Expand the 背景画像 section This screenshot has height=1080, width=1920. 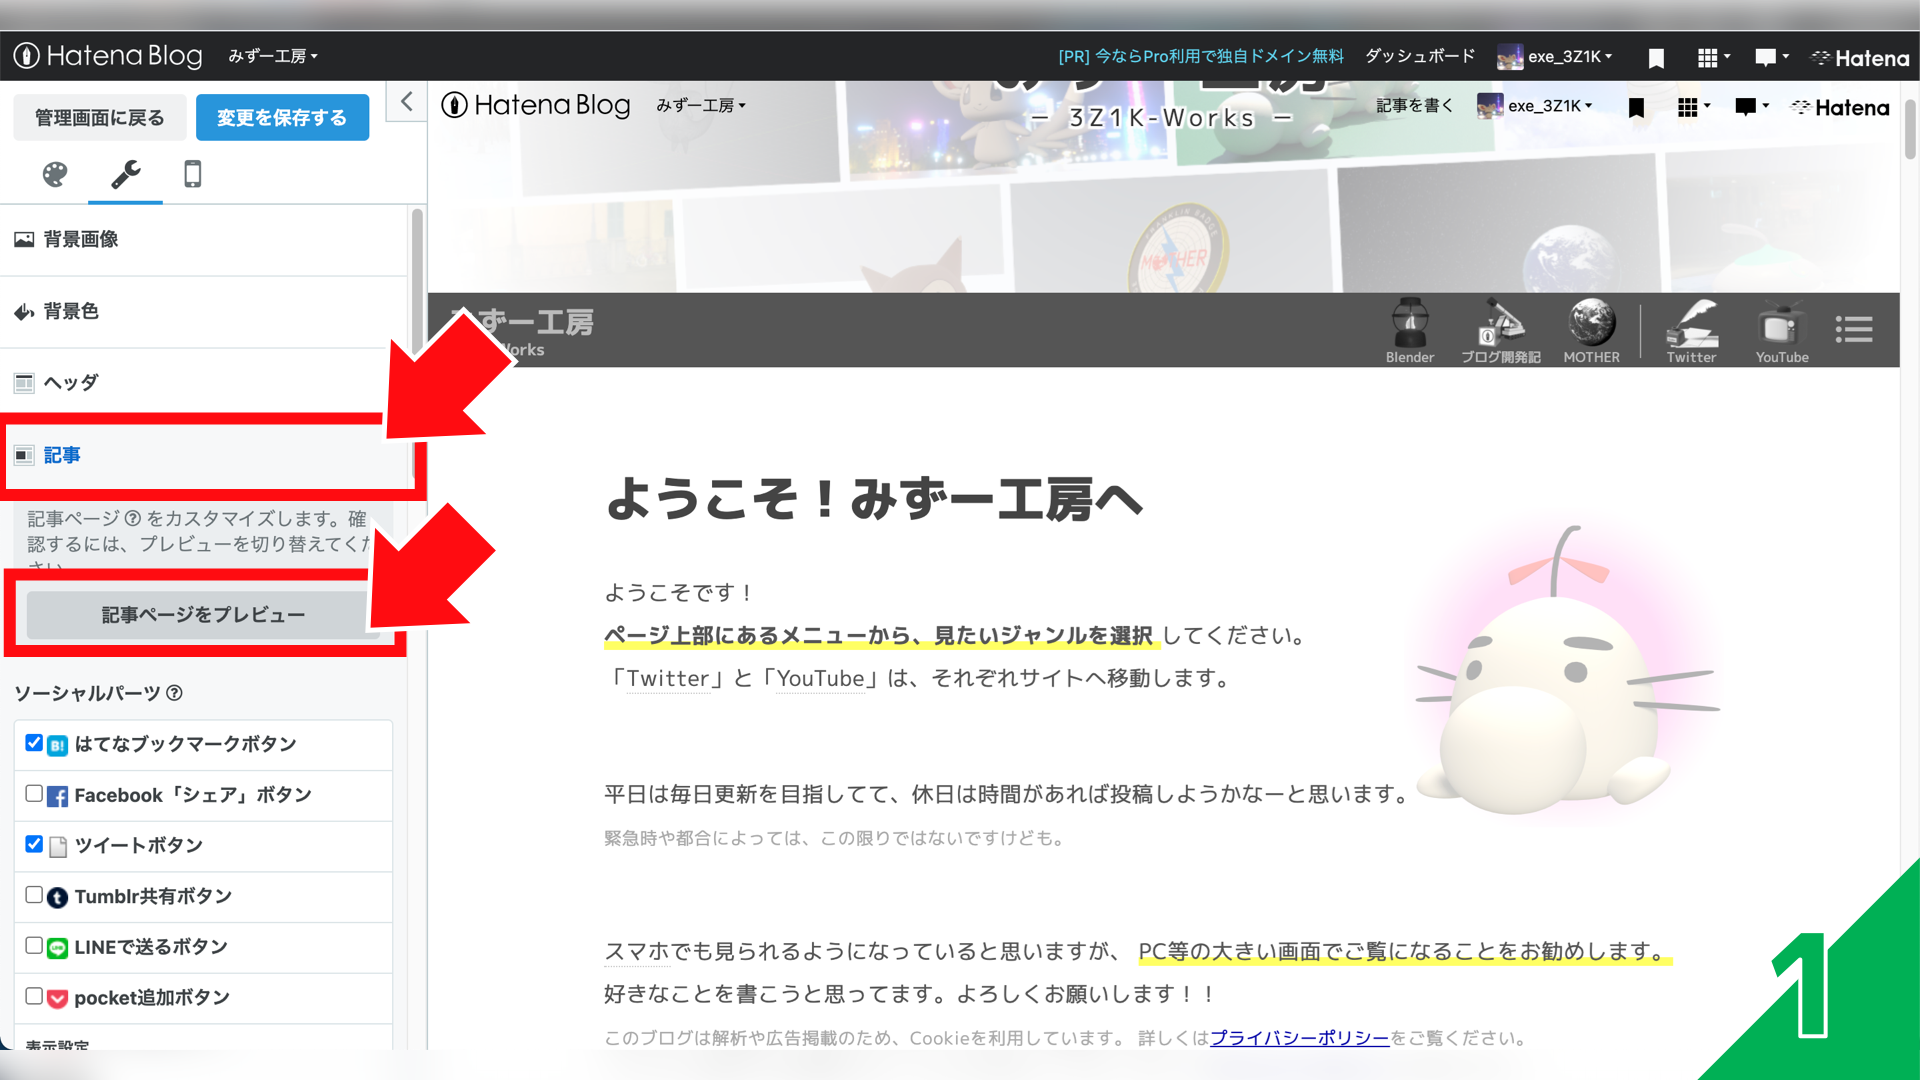tap(204, 239)
